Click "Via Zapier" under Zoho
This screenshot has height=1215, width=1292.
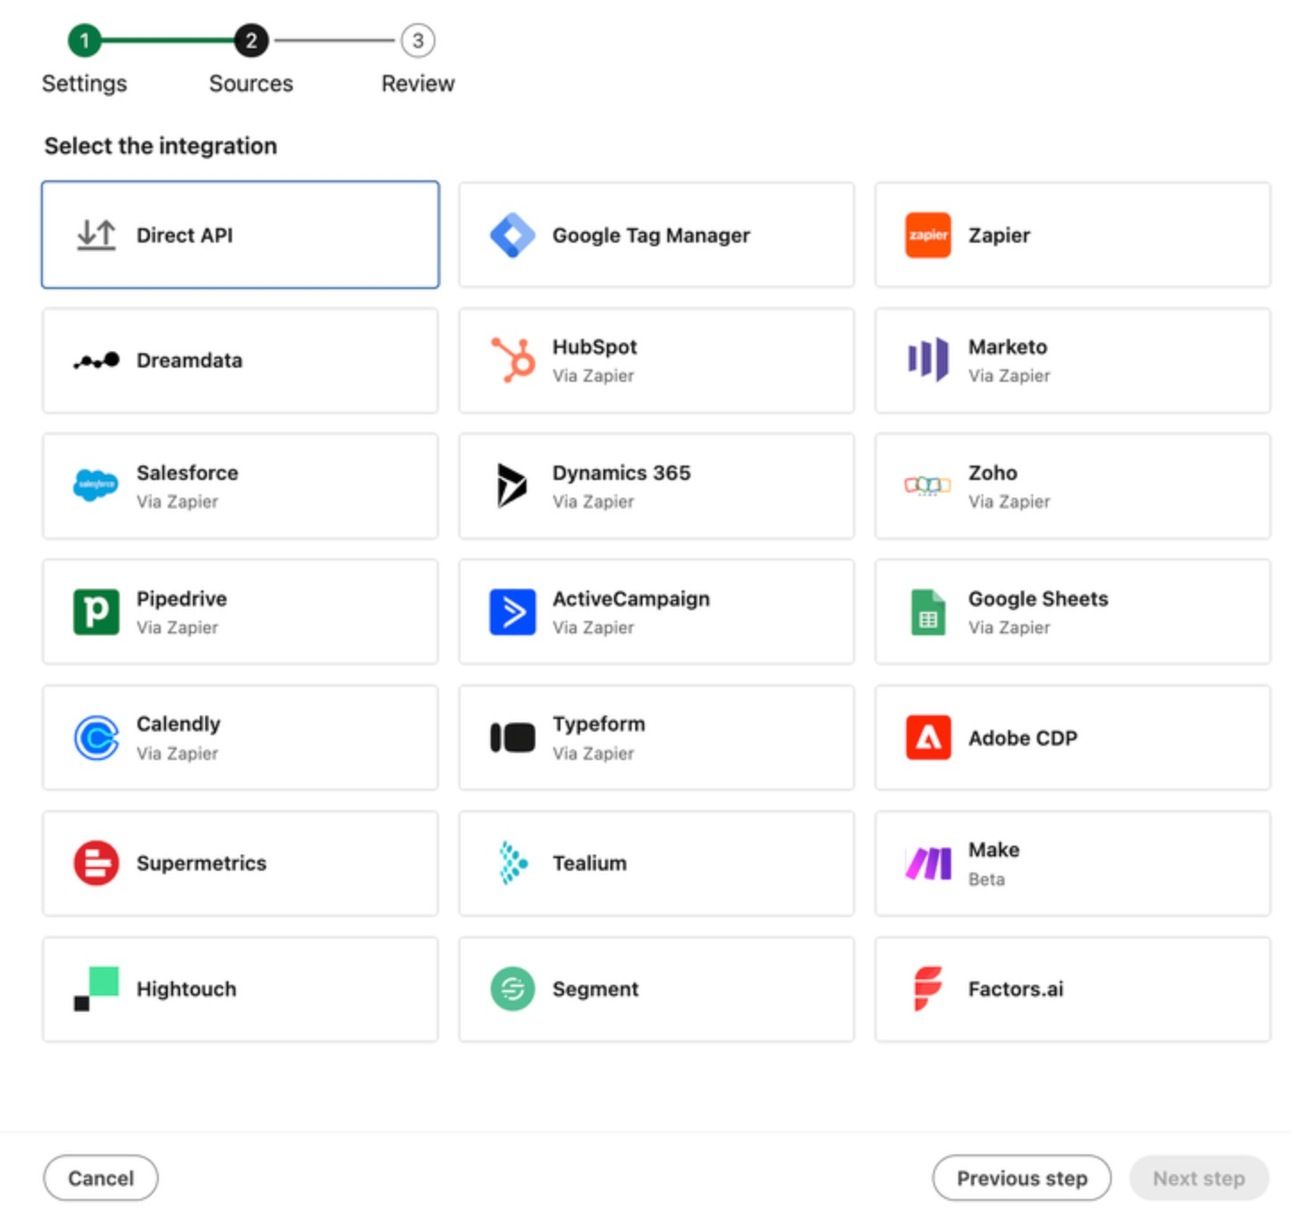point(1009,501)
